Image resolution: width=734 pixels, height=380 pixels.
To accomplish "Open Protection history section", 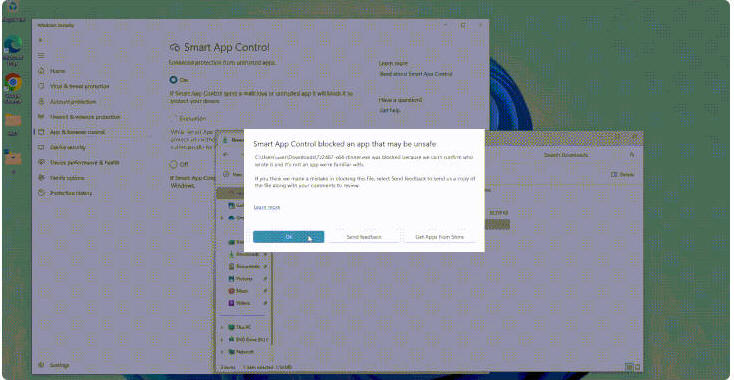I will click(65, 193).
